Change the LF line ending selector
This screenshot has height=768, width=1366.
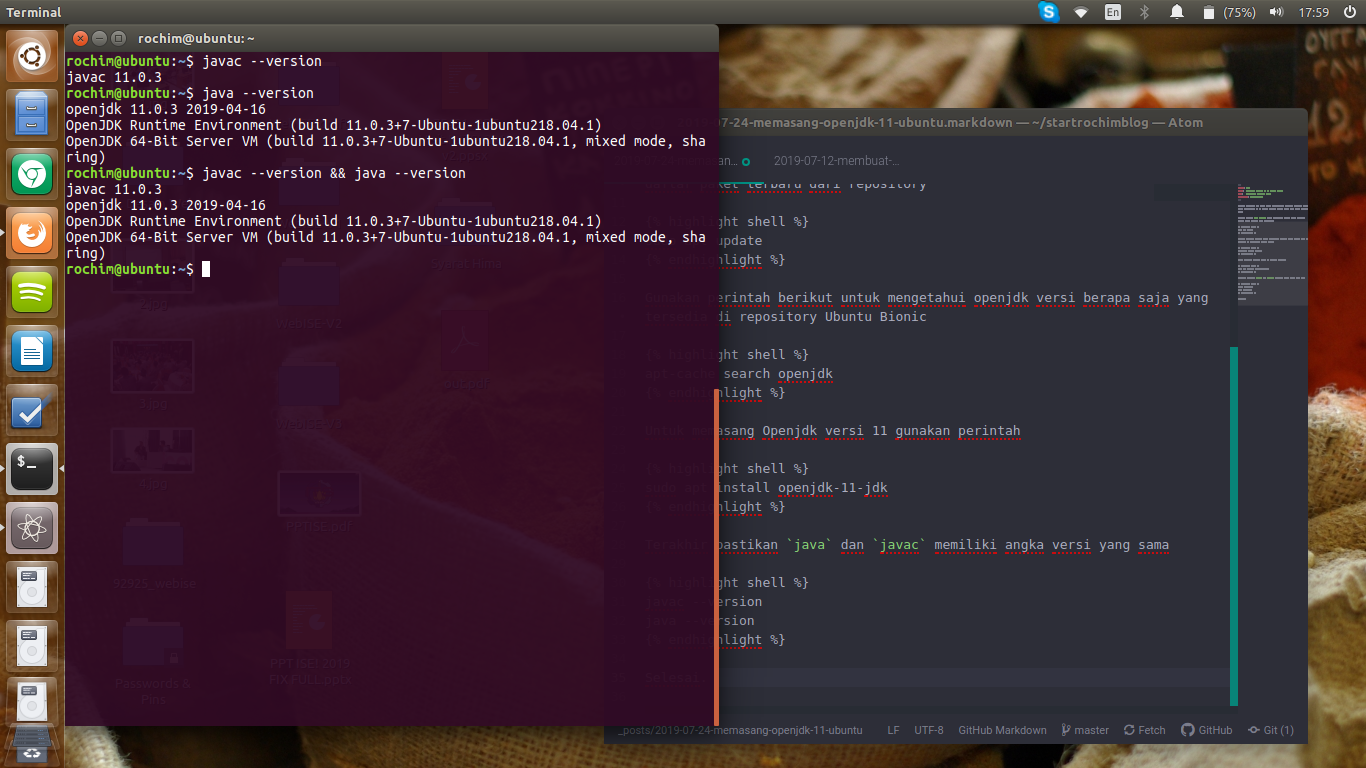coord(893,730)
